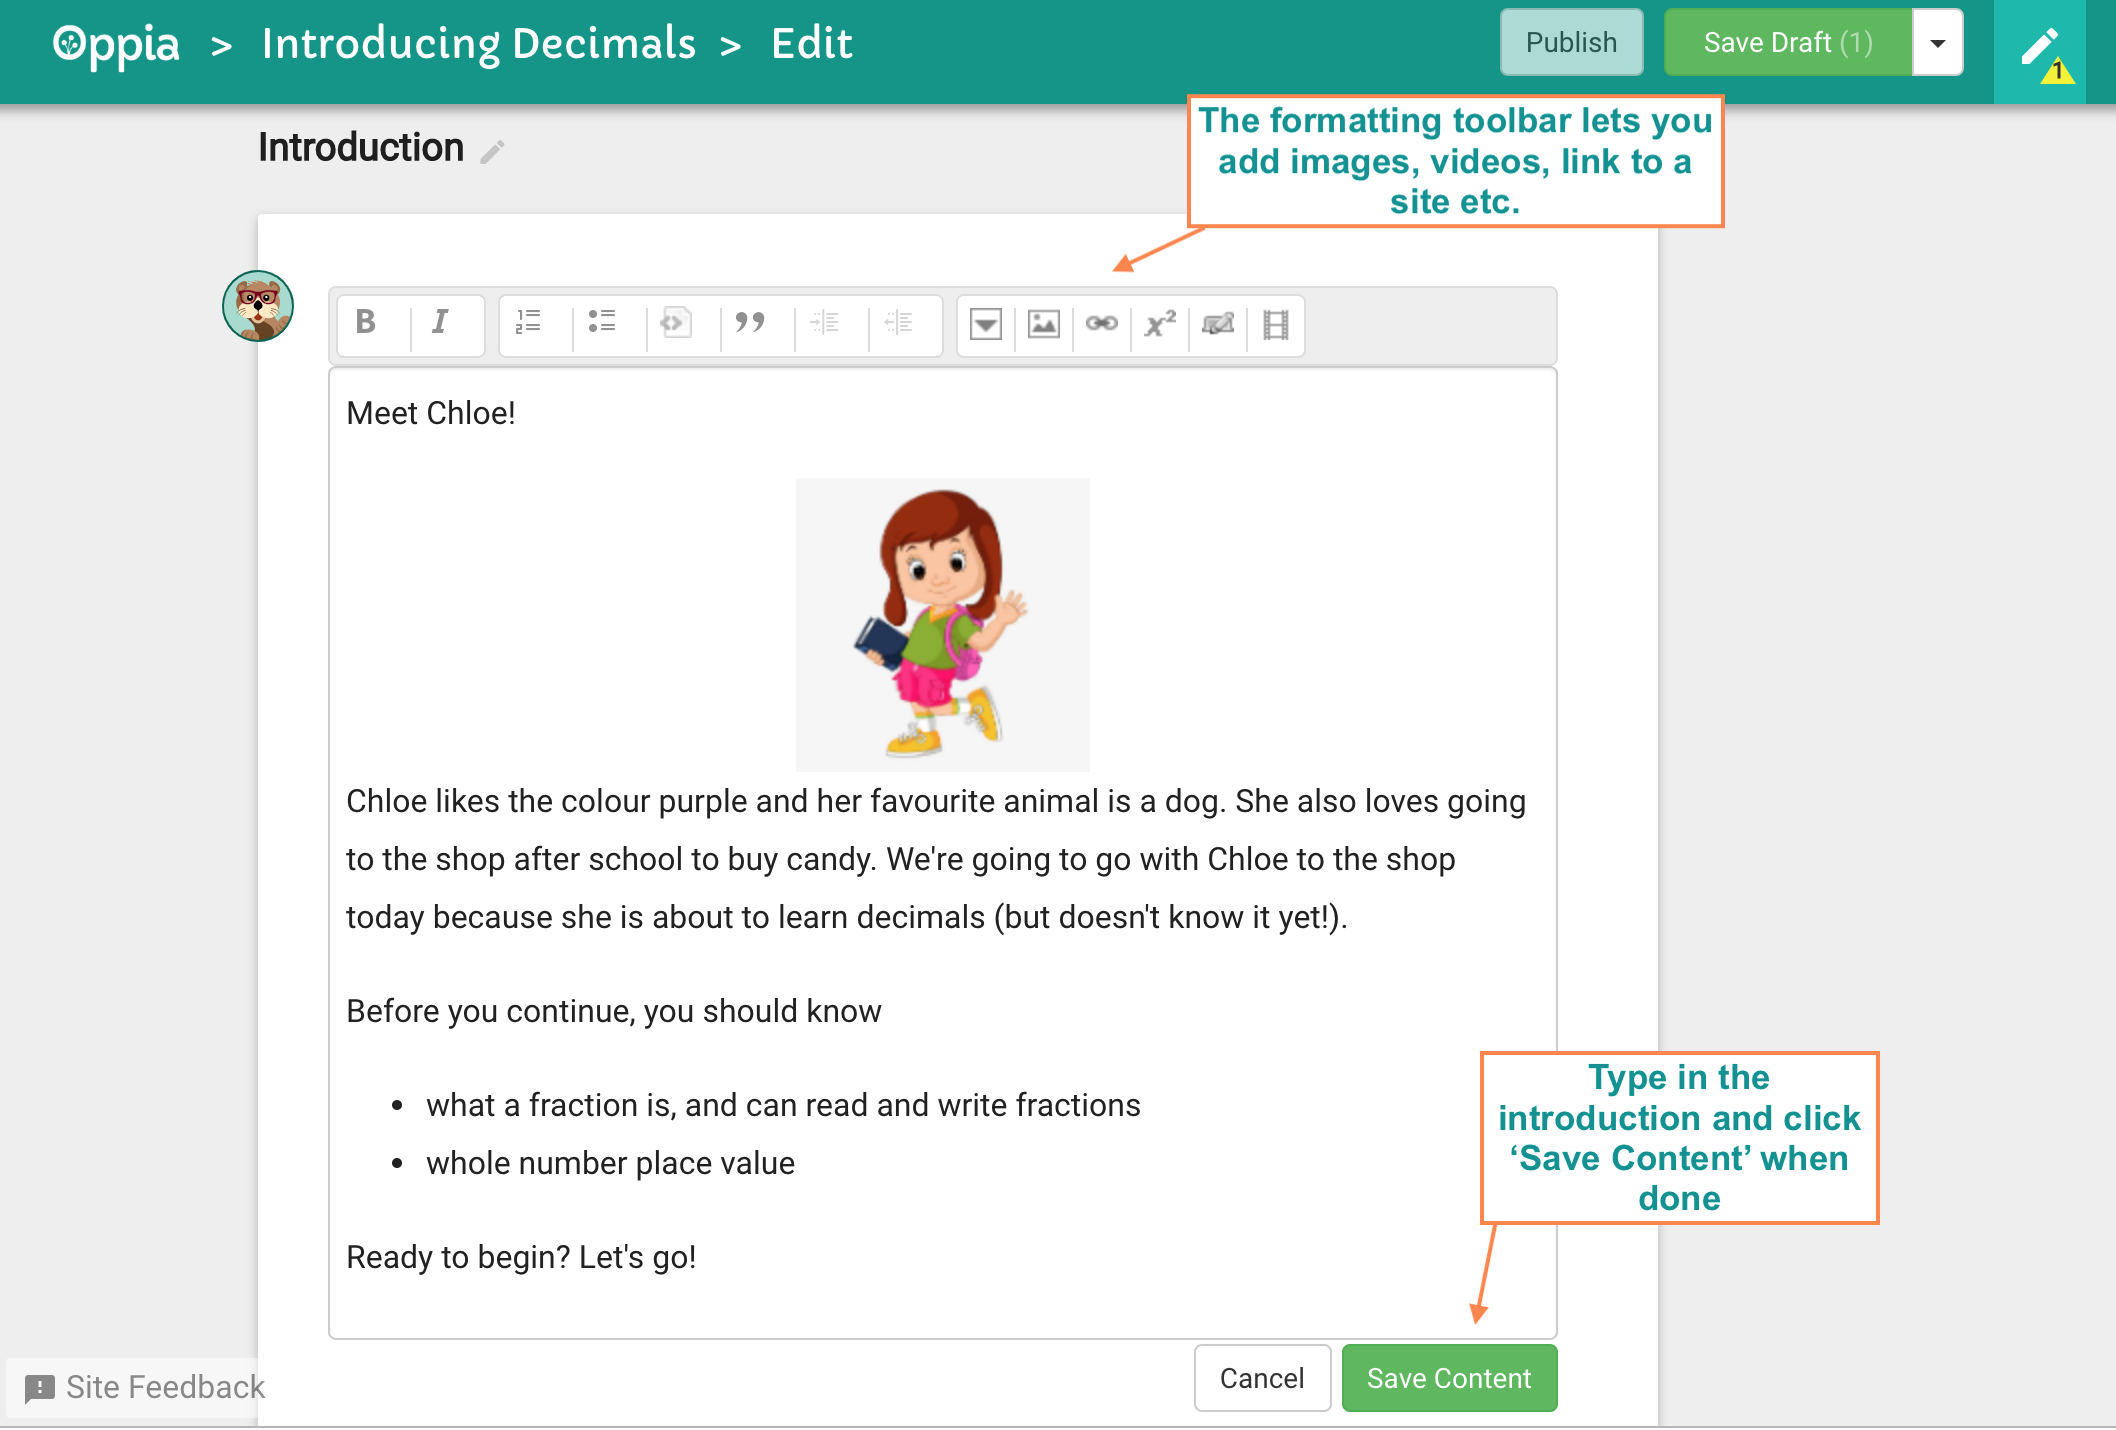Click into the 'Meet Chloe!' text line
The height and width of the screenshot is (1430, 2116).
431,413
